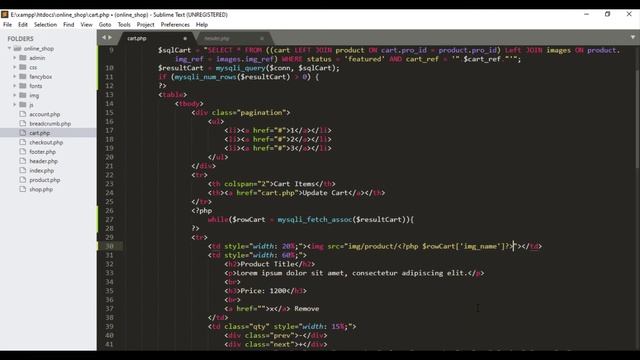Select cart.php in the sidebar

(40, 133)
